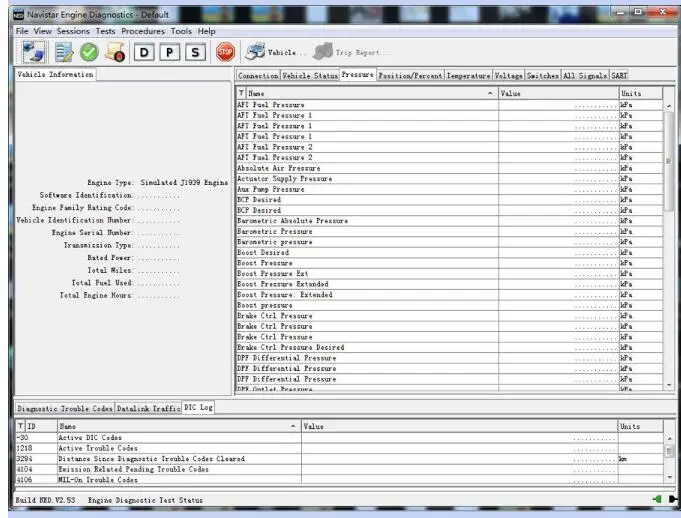681x518 pixels.
Task: Open the notepad-with-pencil toolbar icon
Action: pyautogui.click(x=64, y=53)
